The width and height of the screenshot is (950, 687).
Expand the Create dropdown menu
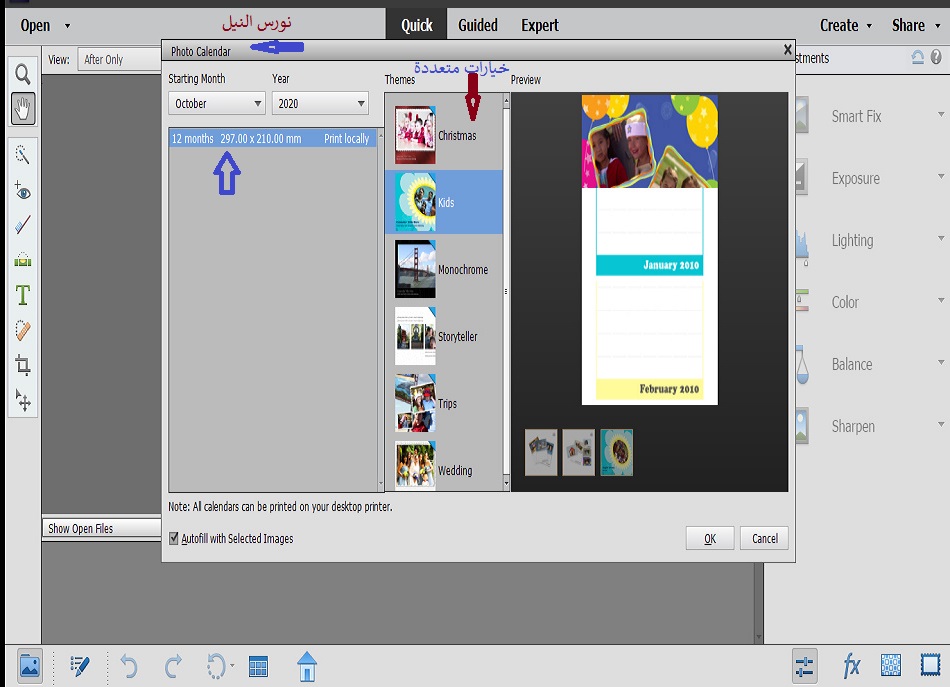[846, 26]
